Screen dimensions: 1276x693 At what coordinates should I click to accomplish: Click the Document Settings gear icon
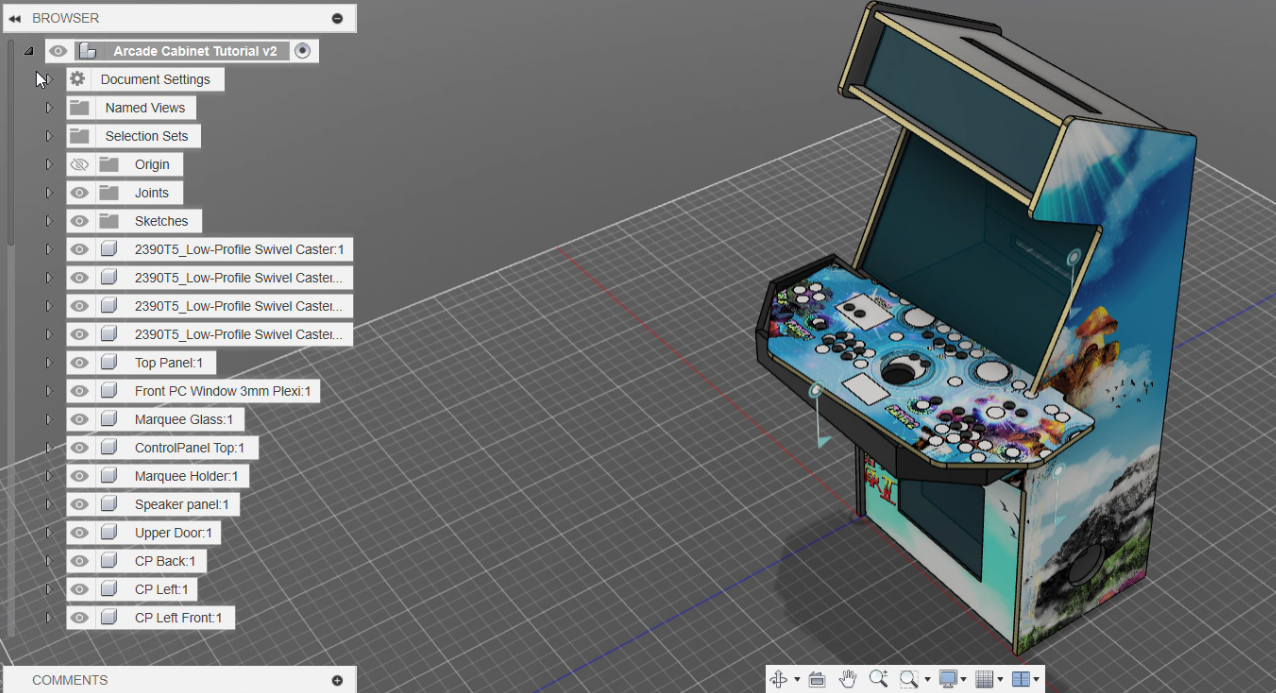(77, 79)
